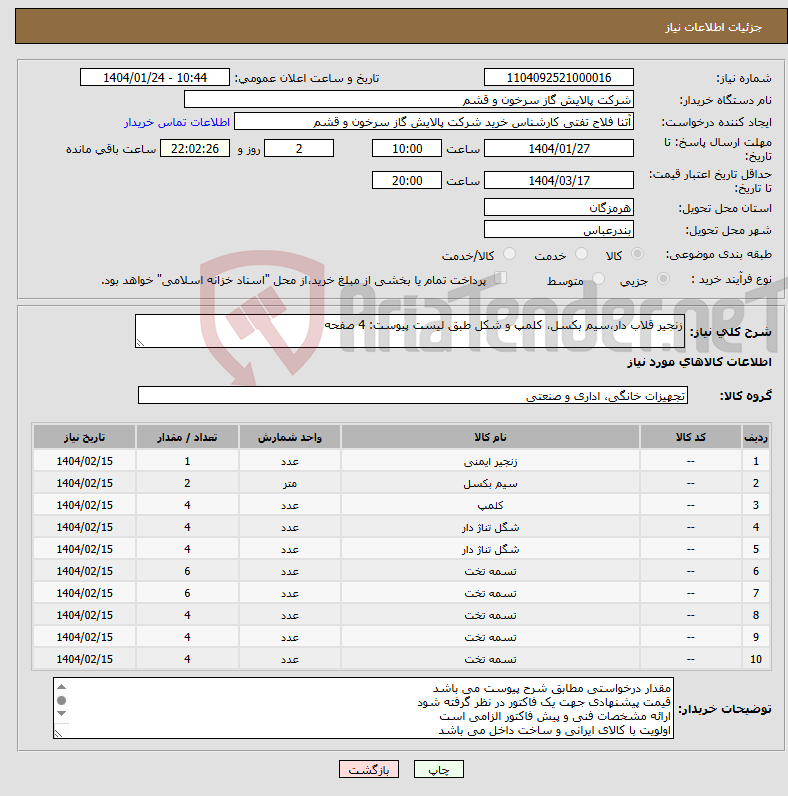
Task: Click the کلمپ item name
Action: (490, 506)
